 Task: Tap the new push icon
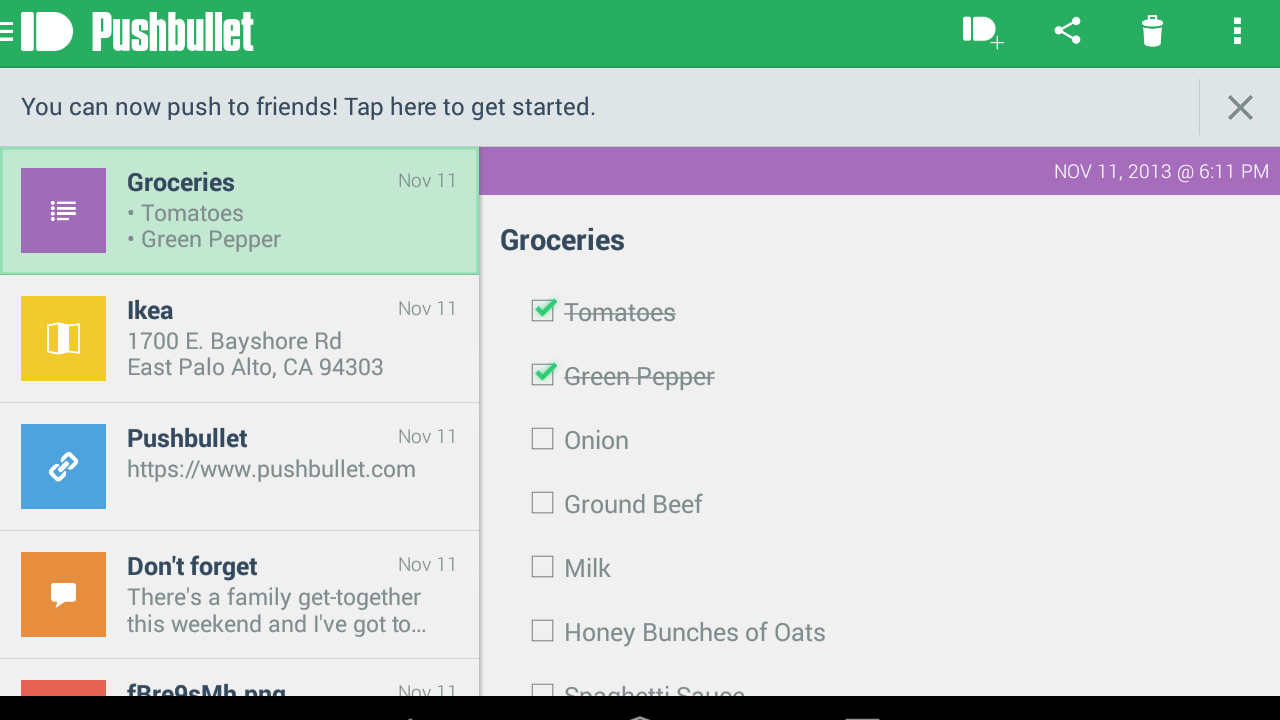[982, 32]
